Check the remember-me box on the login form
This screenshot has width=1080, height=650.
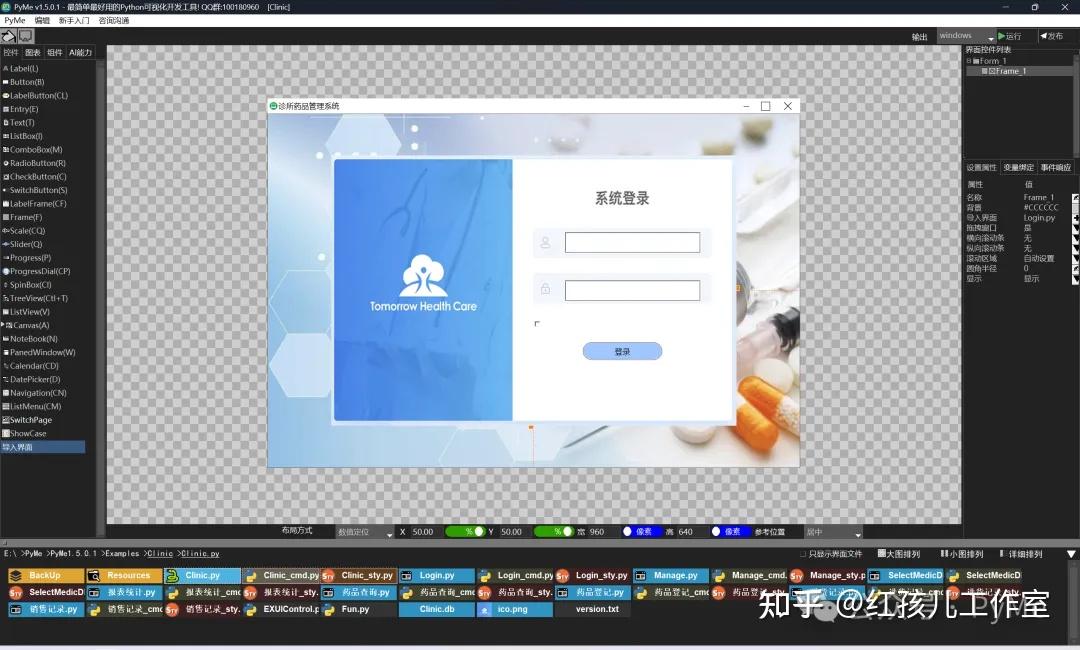(538, 323)
